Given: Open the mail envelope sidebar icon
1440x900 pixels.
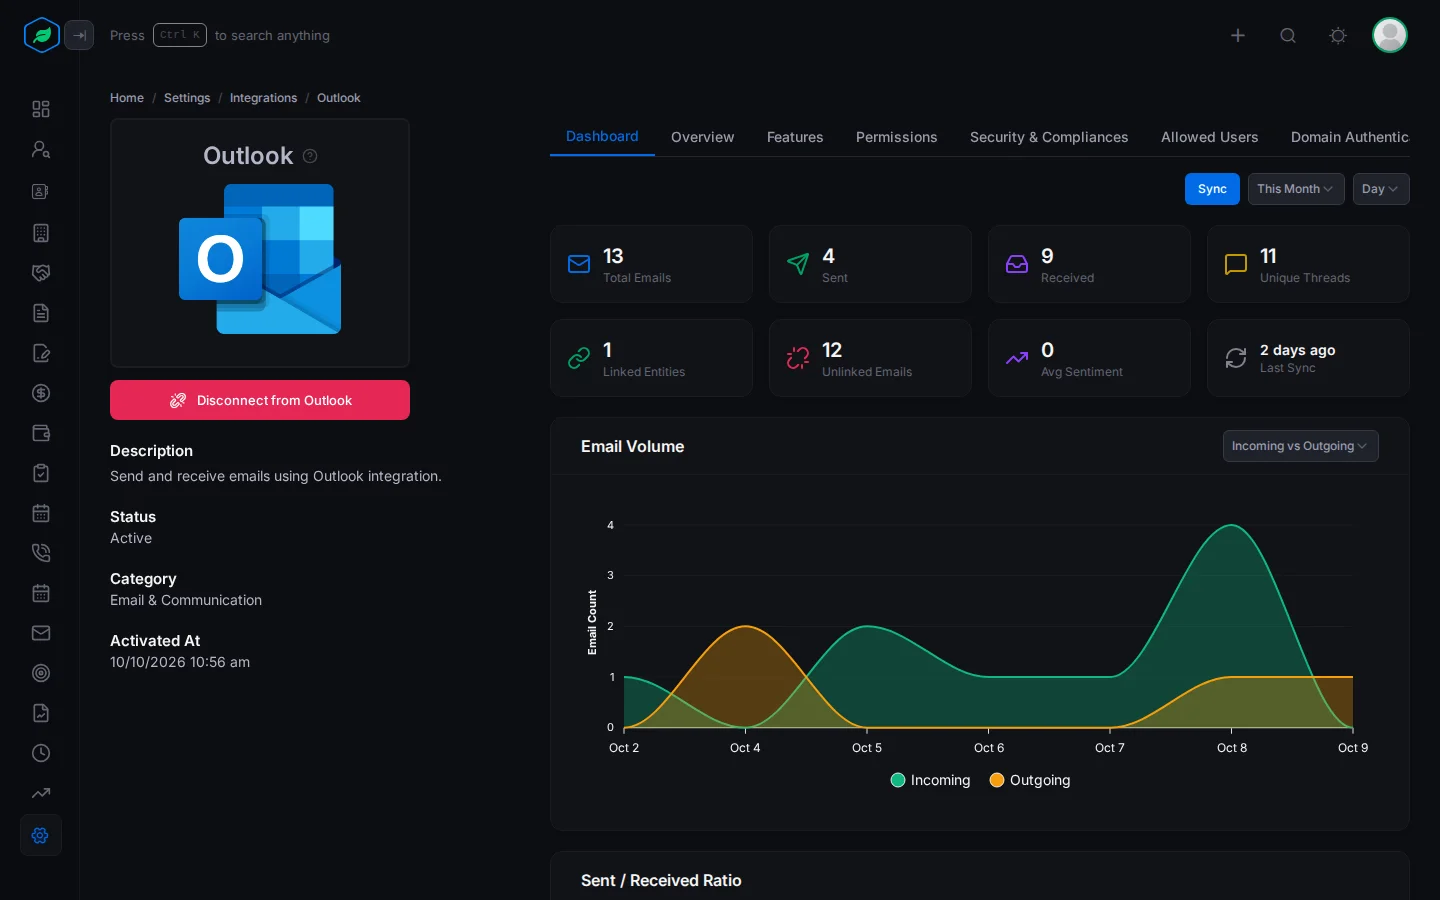Looking at the screenshot, I should (41, 633).
